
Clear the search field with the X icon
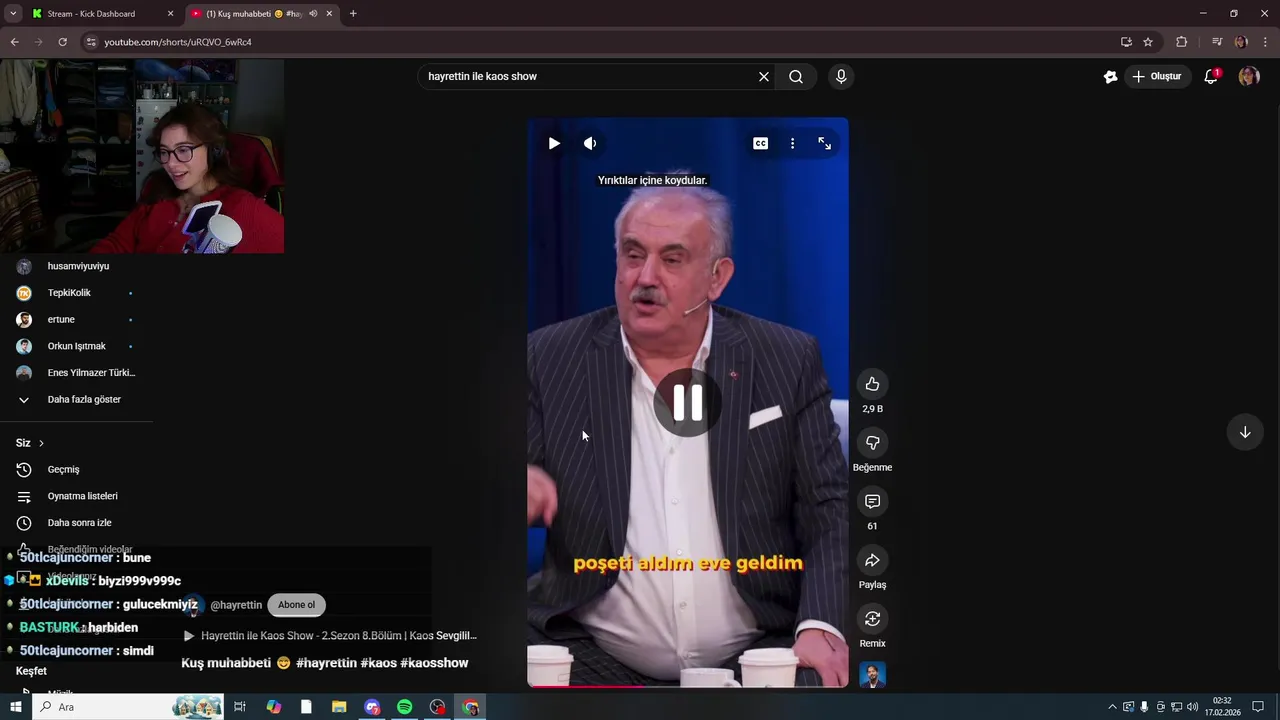pos(764,77)
